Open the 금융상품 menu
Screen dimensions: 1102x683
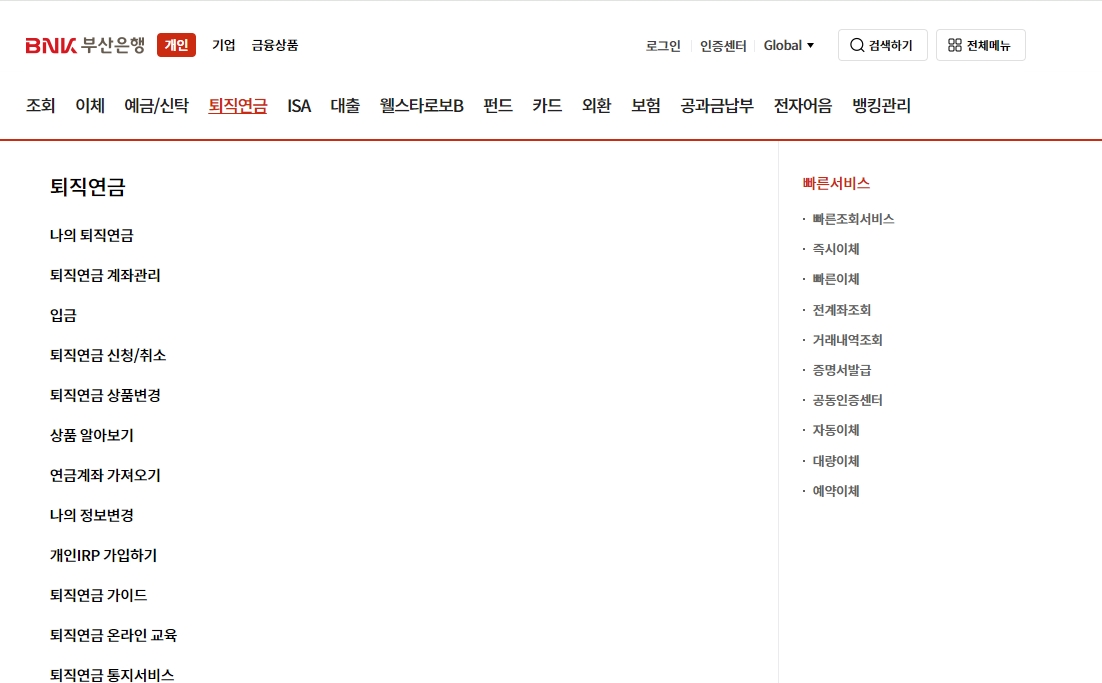pyautogui.click(x=274, y=44)
